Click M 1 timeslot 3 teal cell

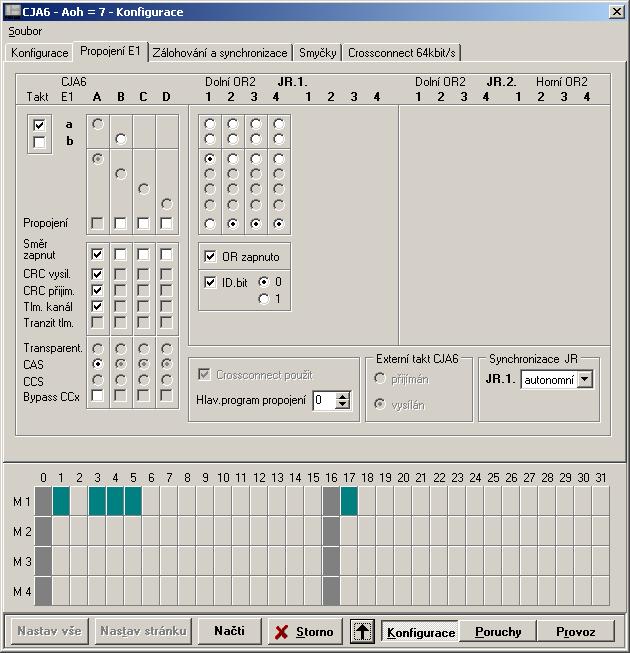pyautogui.click(x=97, y=501)
